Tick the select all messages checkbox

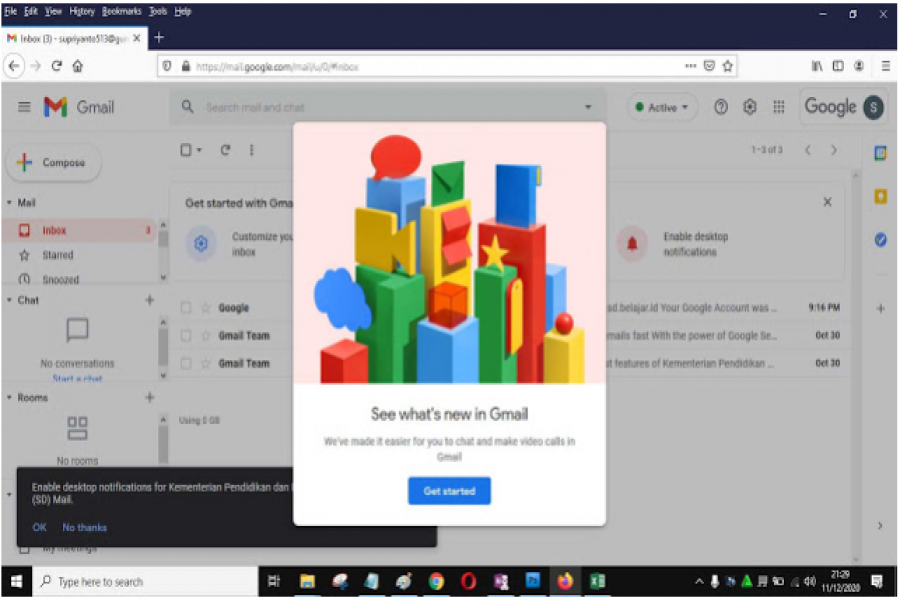coord(186,150)
